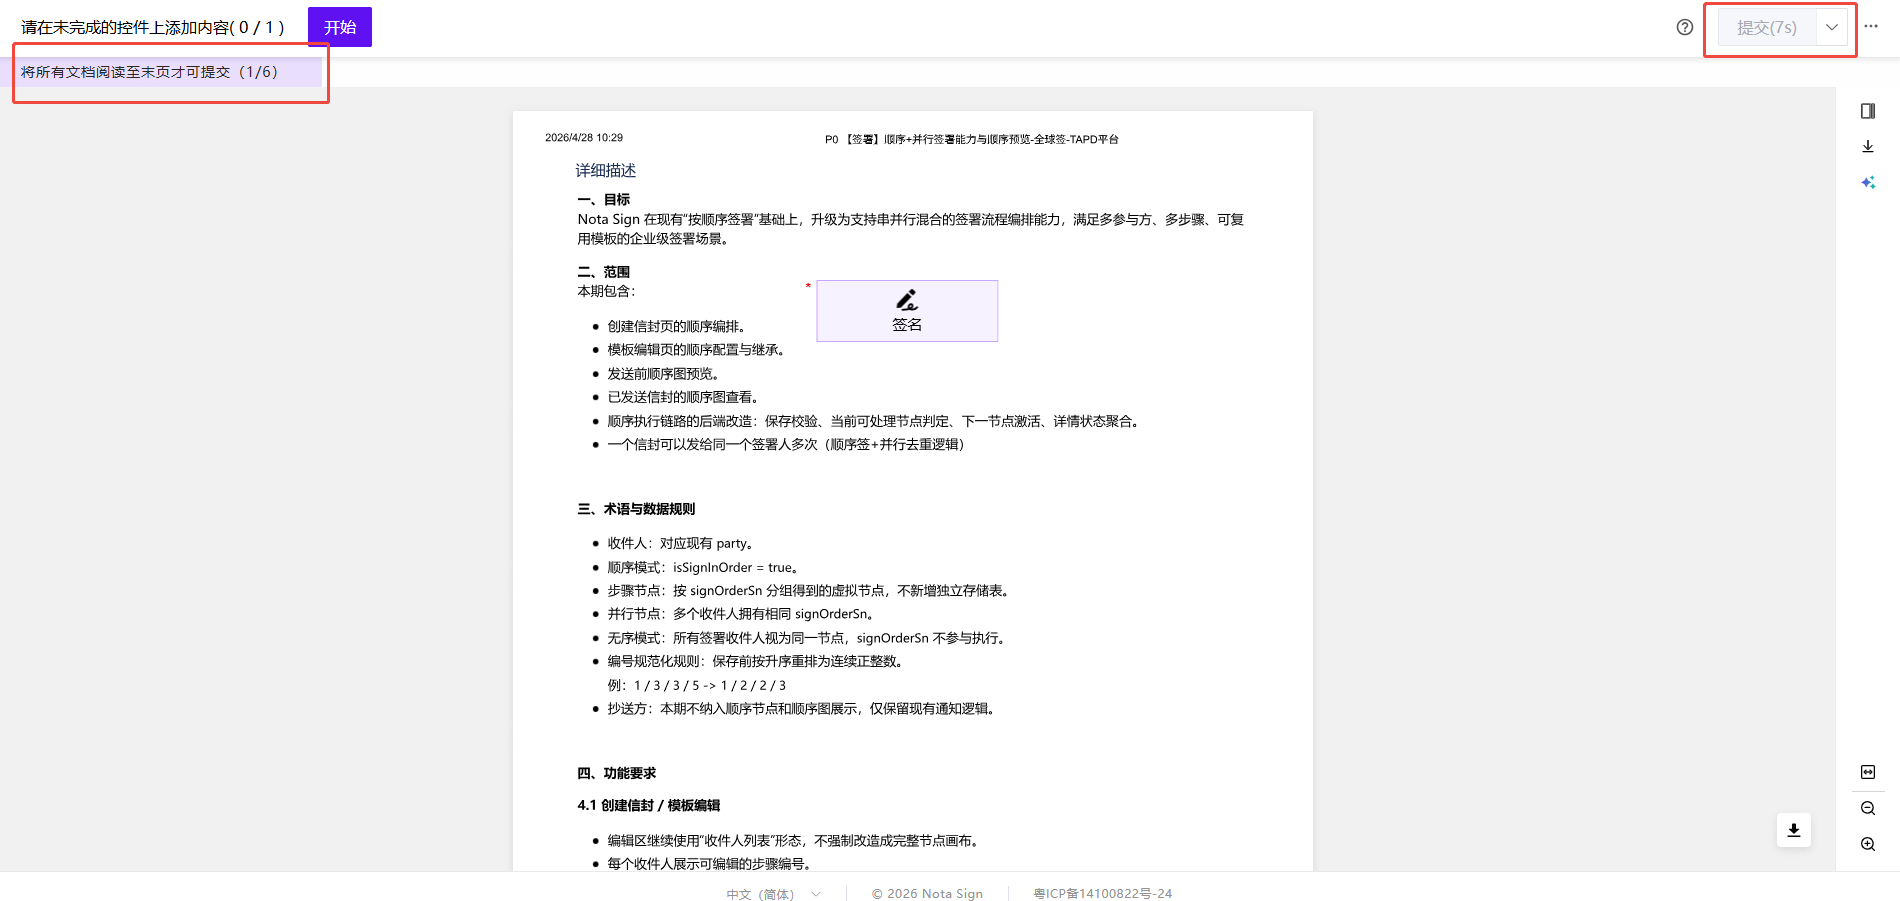Click the 签名 signature field
1900x901 pixels.
point(907,311)
